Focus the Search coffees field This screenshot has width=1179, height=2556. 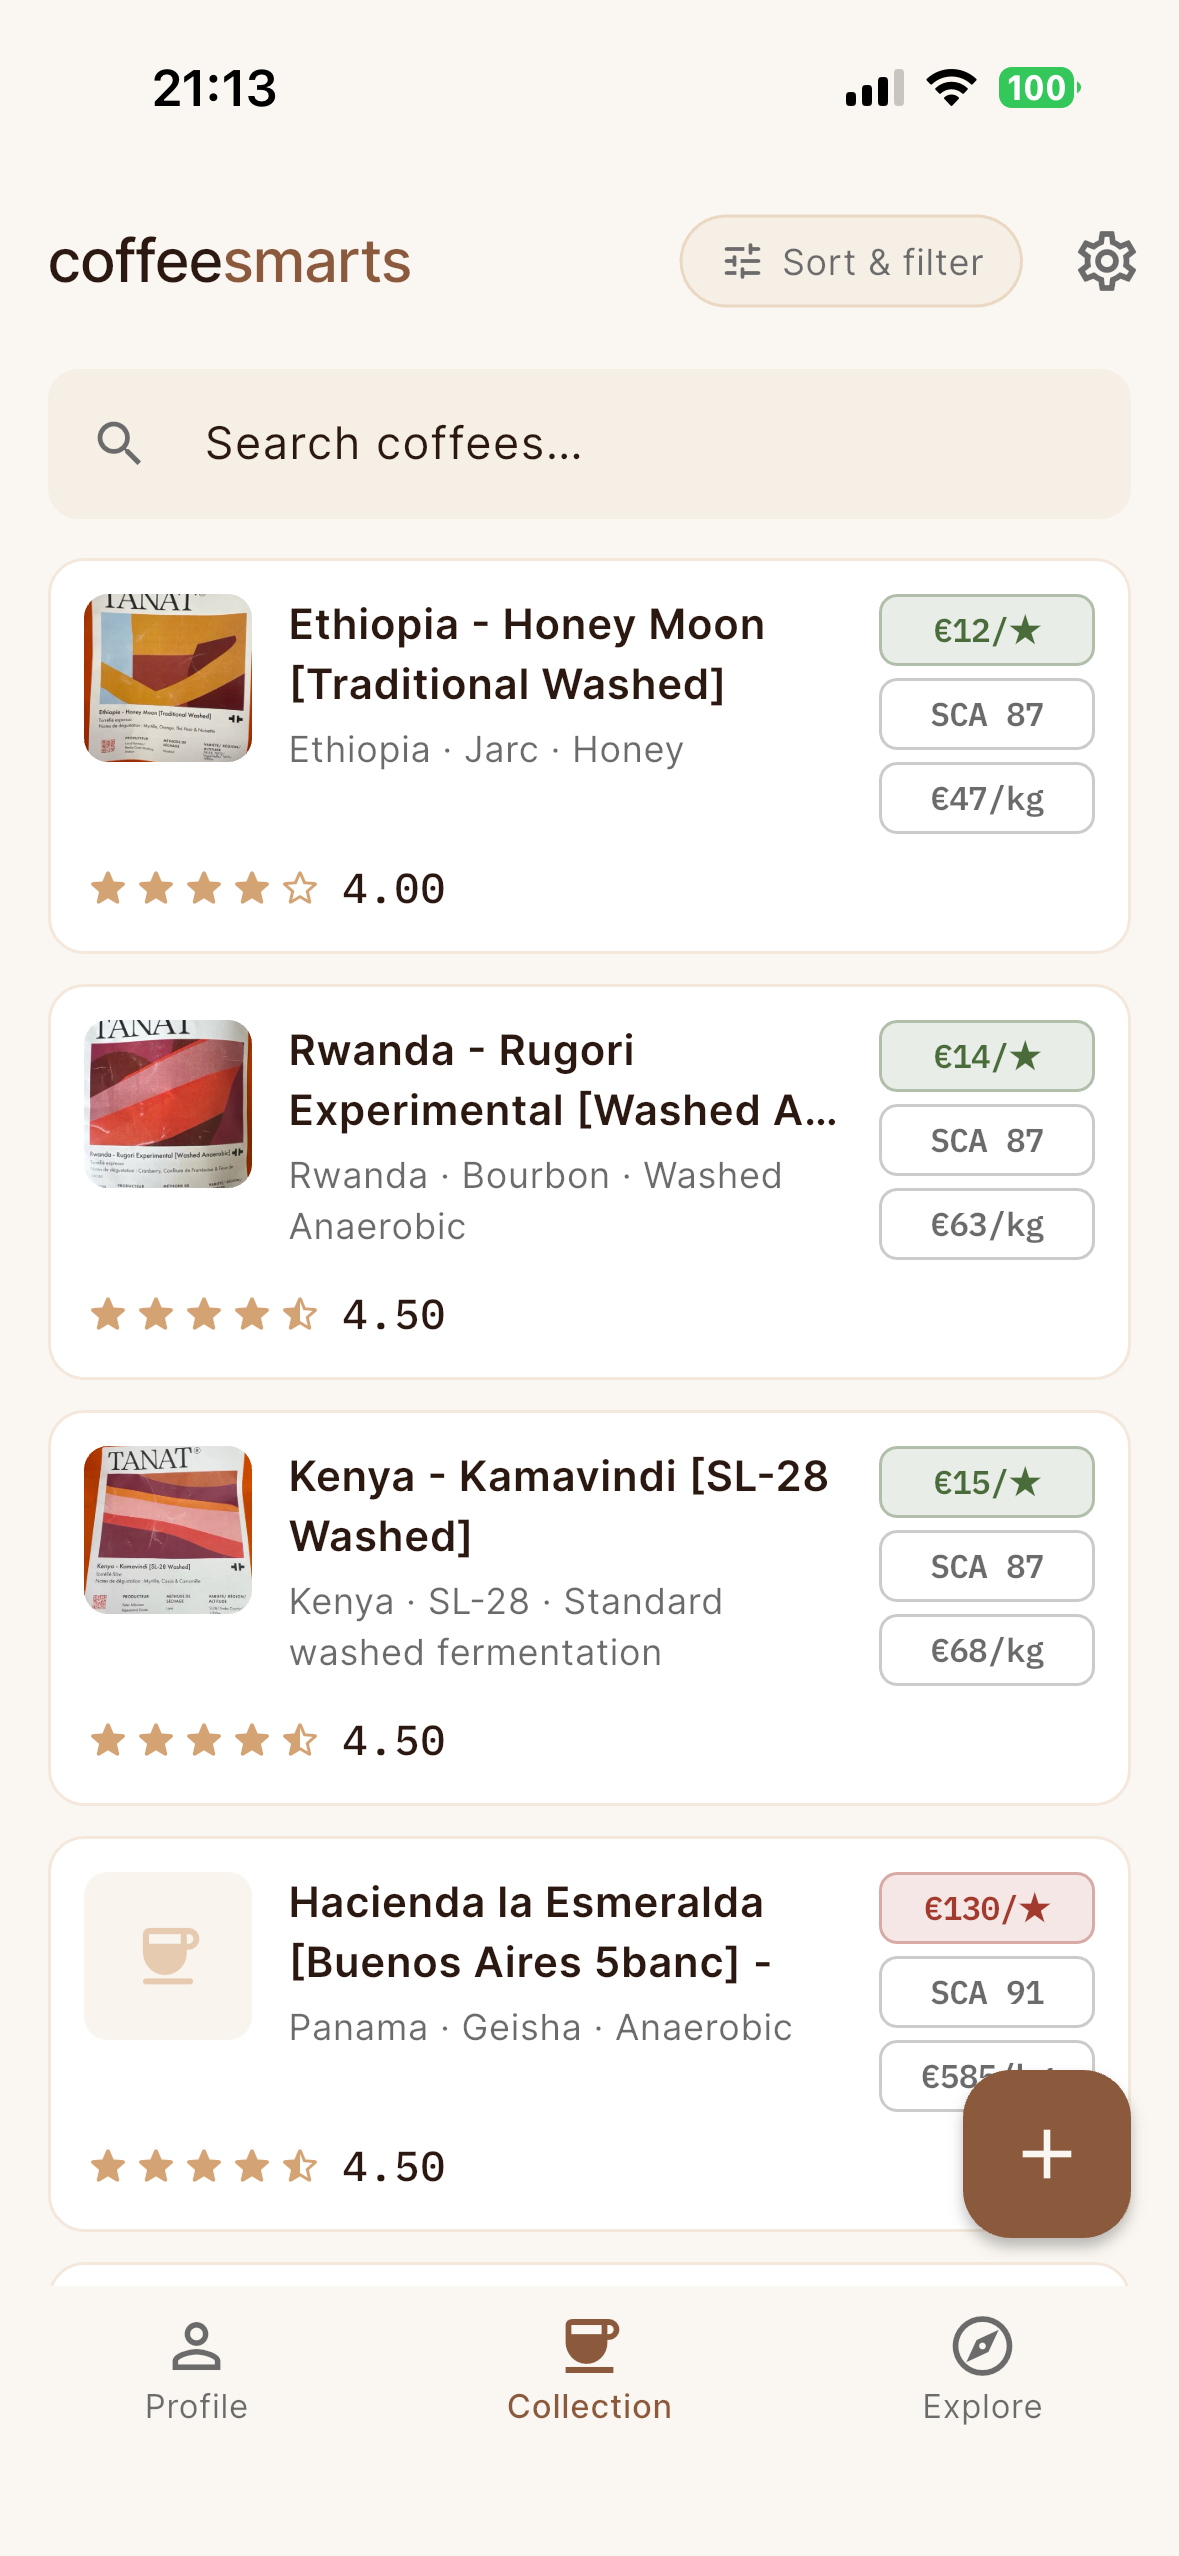pyautogui.click(x=590, y=444)
